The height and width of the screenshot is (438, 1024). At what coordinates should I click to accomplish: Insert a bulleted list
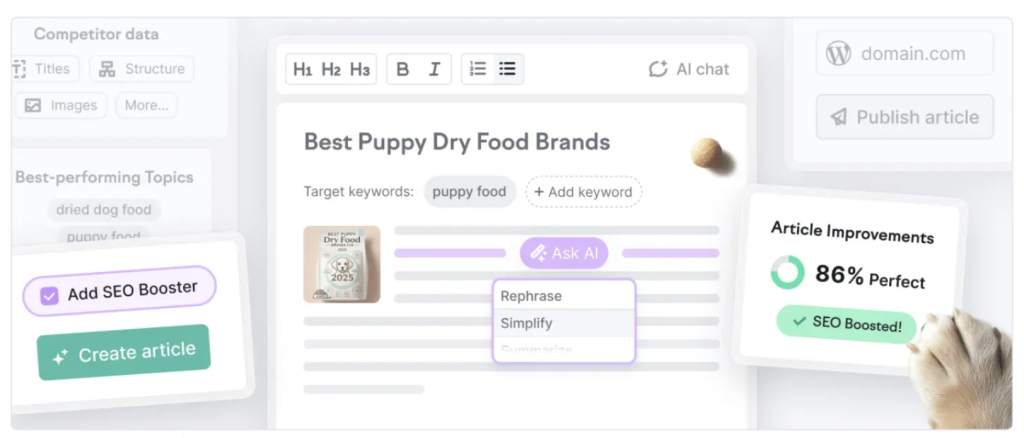click(507, 69)
